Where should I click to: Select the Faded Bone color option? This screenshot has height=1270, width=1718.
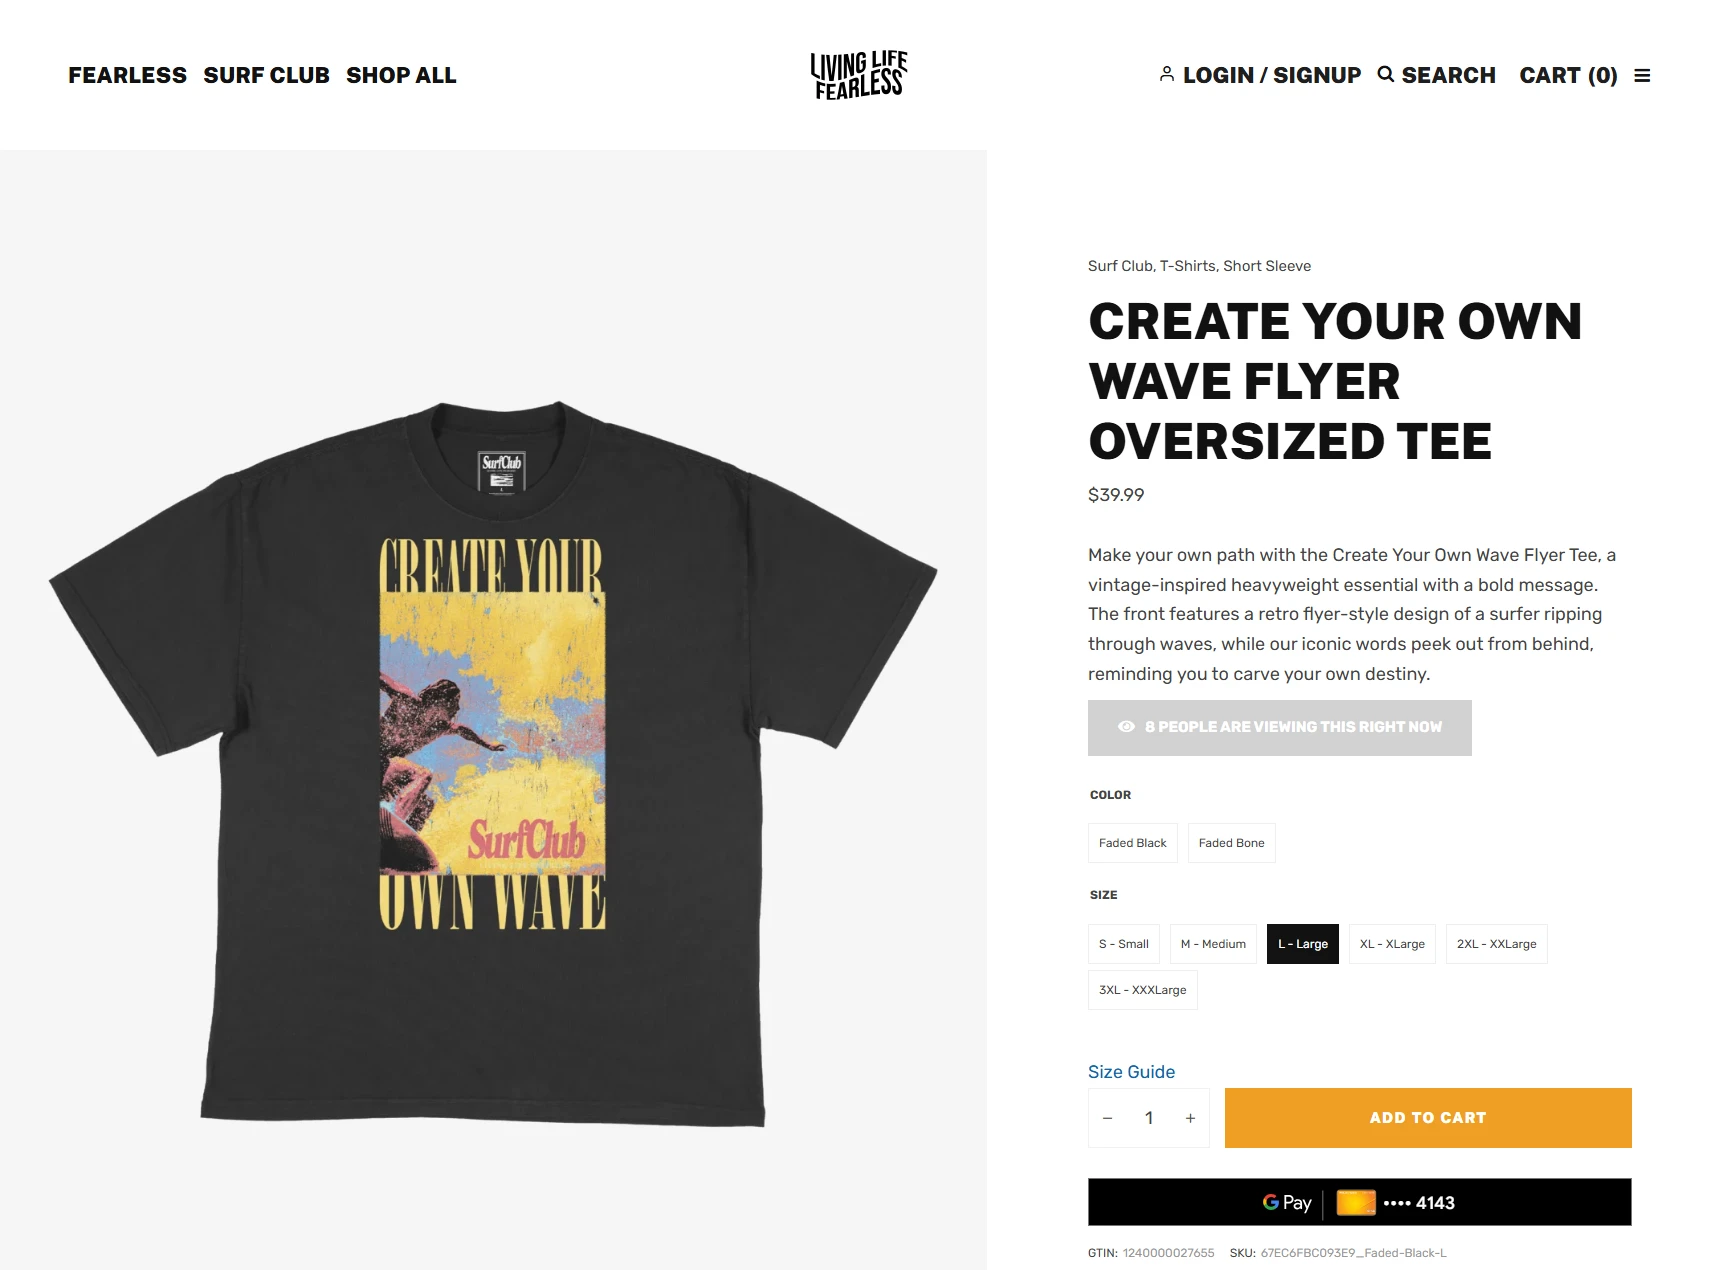point(1232,843)
